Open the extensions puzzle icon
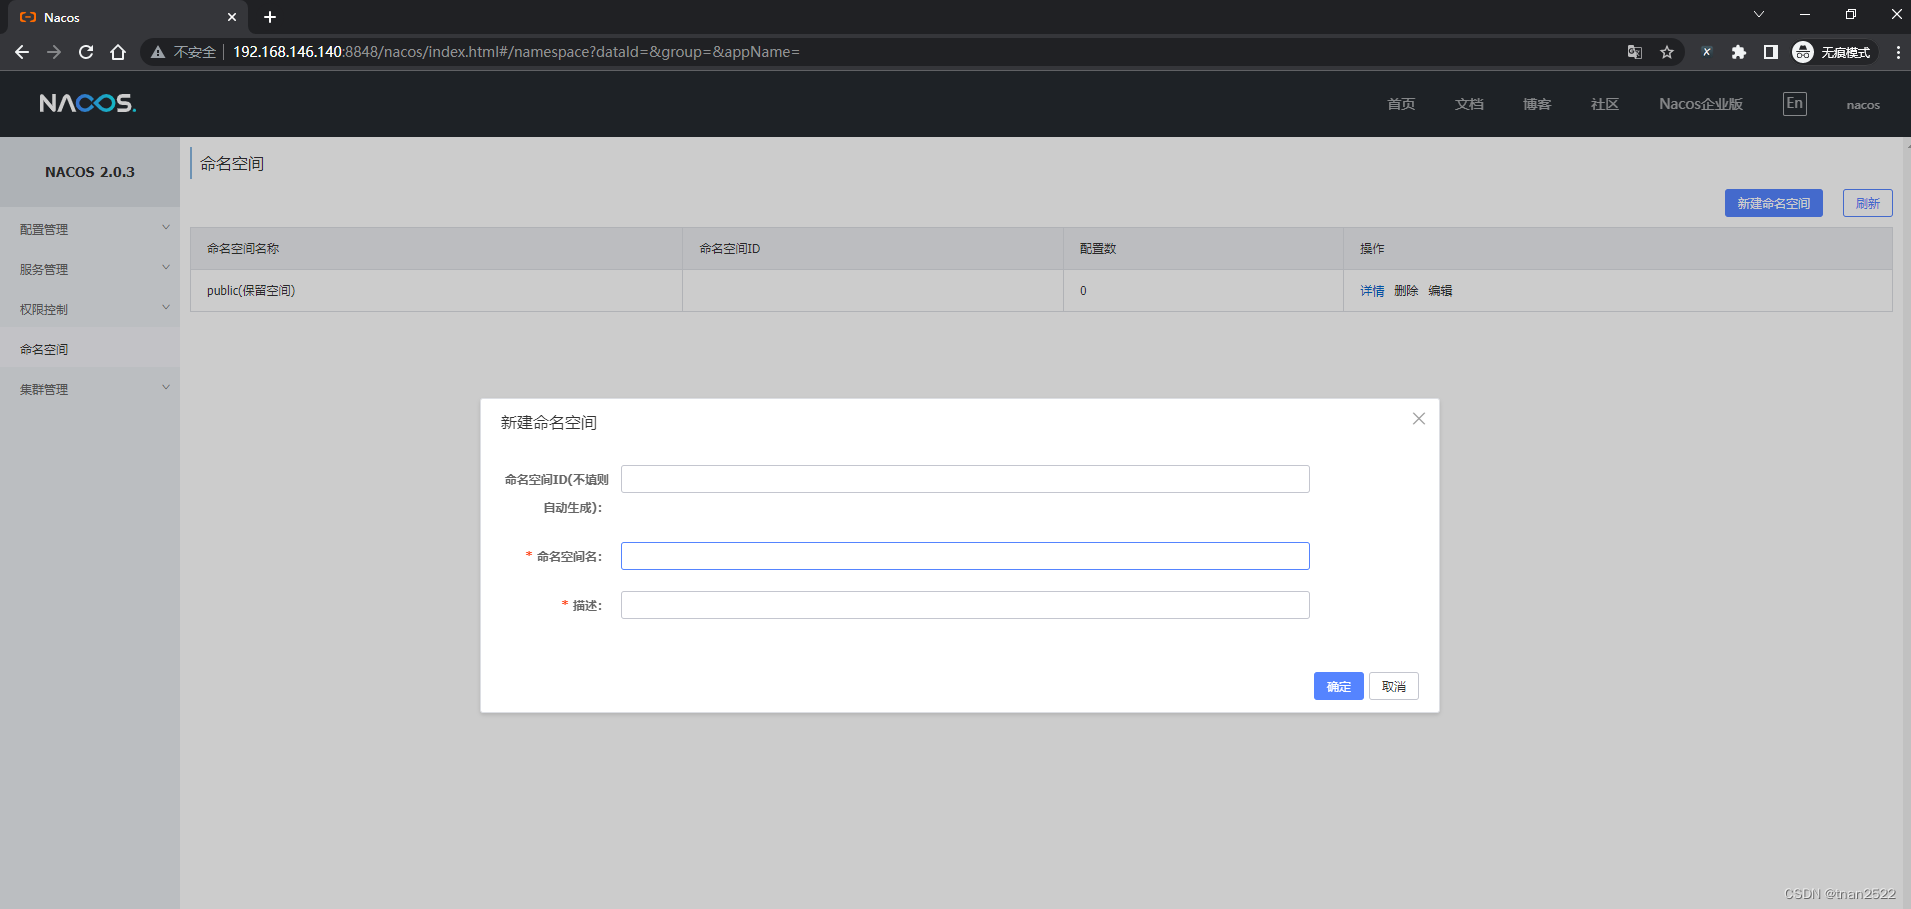 coord(1739,52)
